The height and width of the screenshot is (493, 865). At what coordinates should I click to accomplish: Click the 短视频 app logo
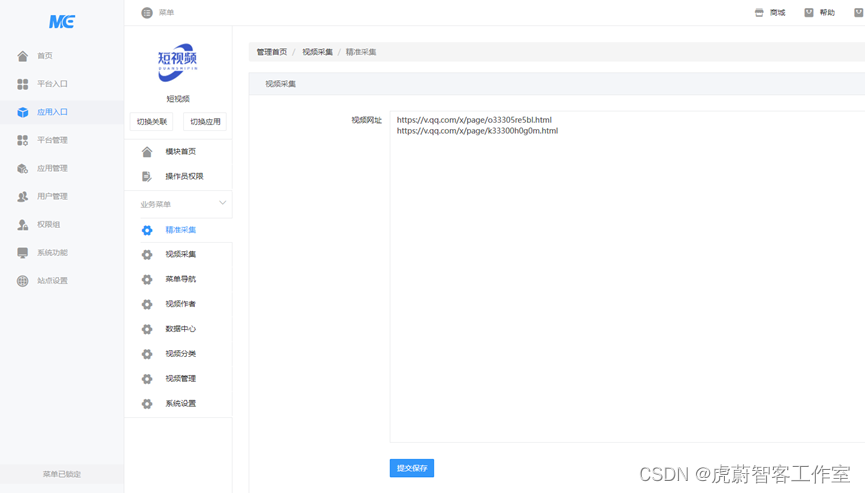pos(178,63)
